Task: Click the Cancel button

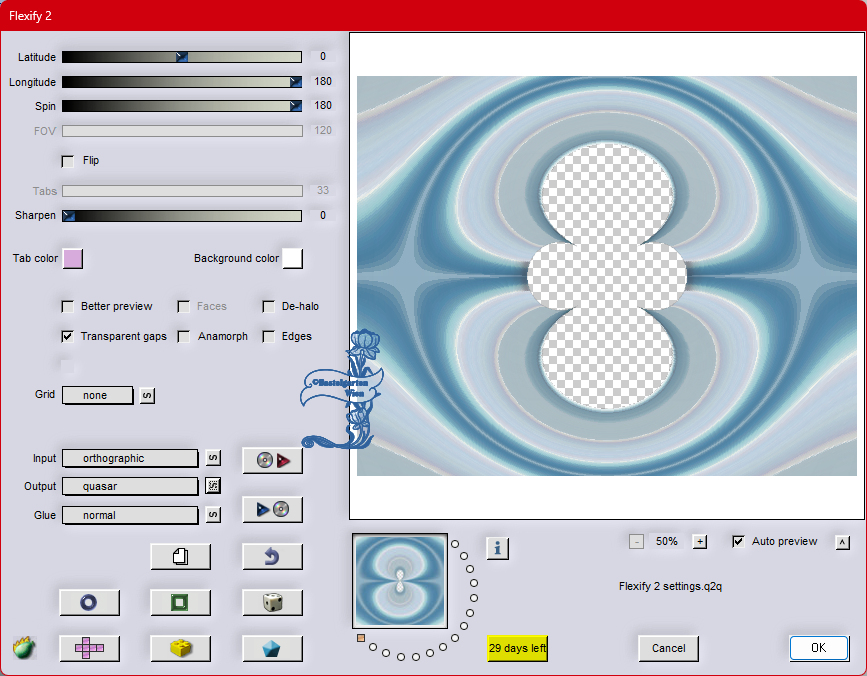Action: (668, 648)
